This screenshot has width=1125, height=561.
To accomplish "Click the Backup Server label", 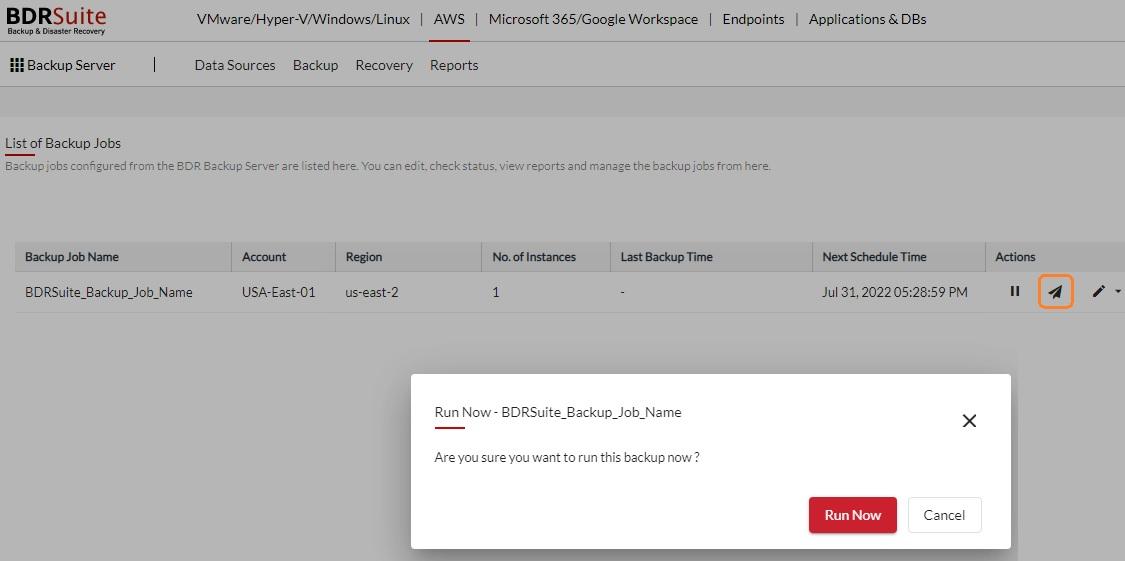I will coord(71,65).
